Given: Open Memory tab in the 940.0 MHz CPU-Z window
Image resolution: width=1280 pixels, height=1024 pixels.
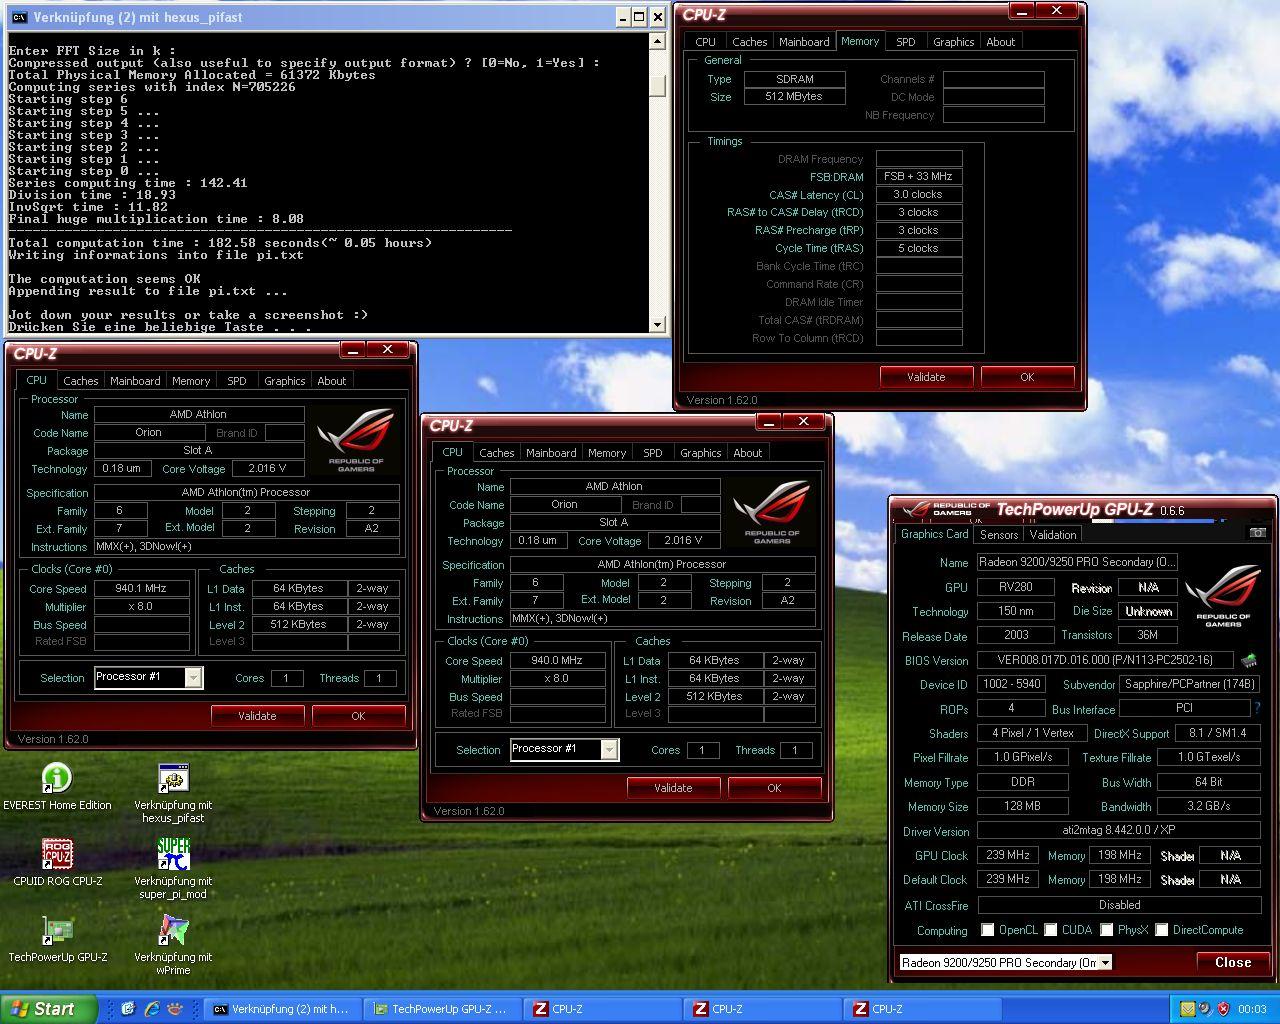Looking at the screenshot, I should 607,453.
